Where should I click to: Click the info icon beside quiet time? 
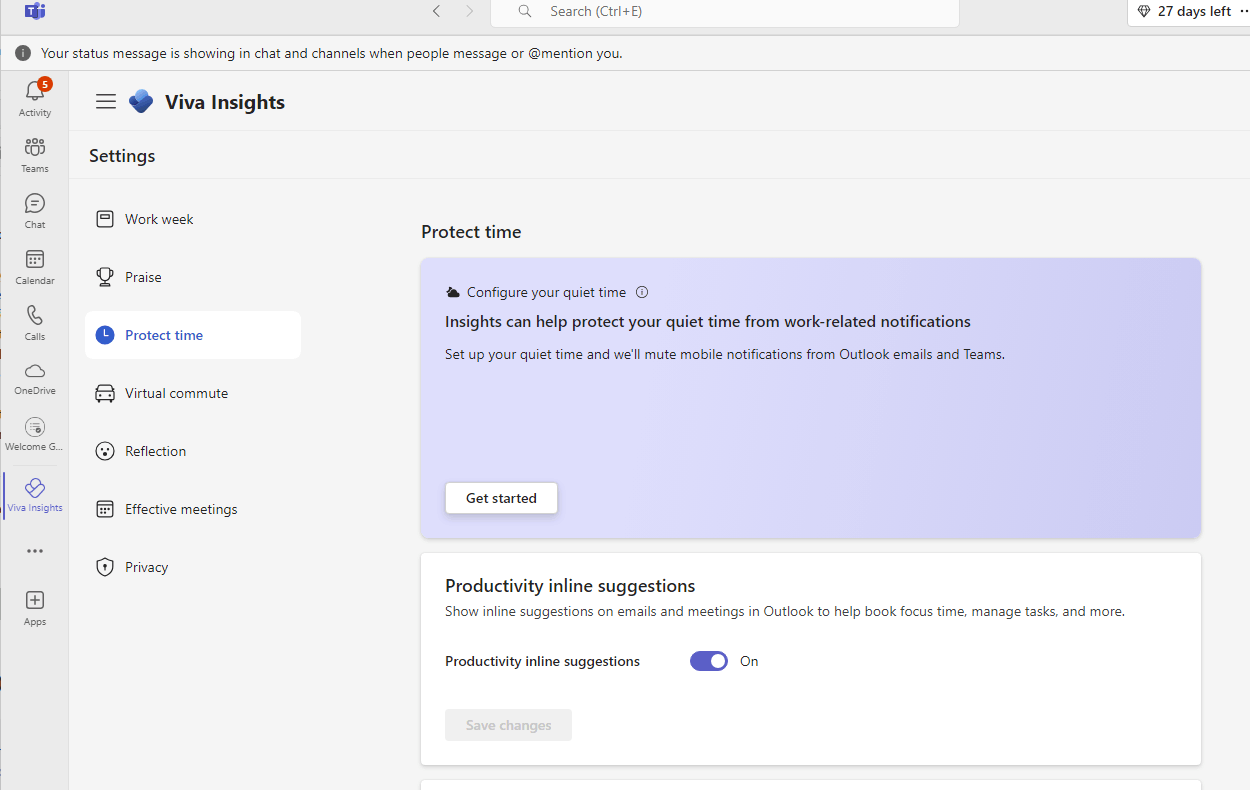tap(642, 293)
